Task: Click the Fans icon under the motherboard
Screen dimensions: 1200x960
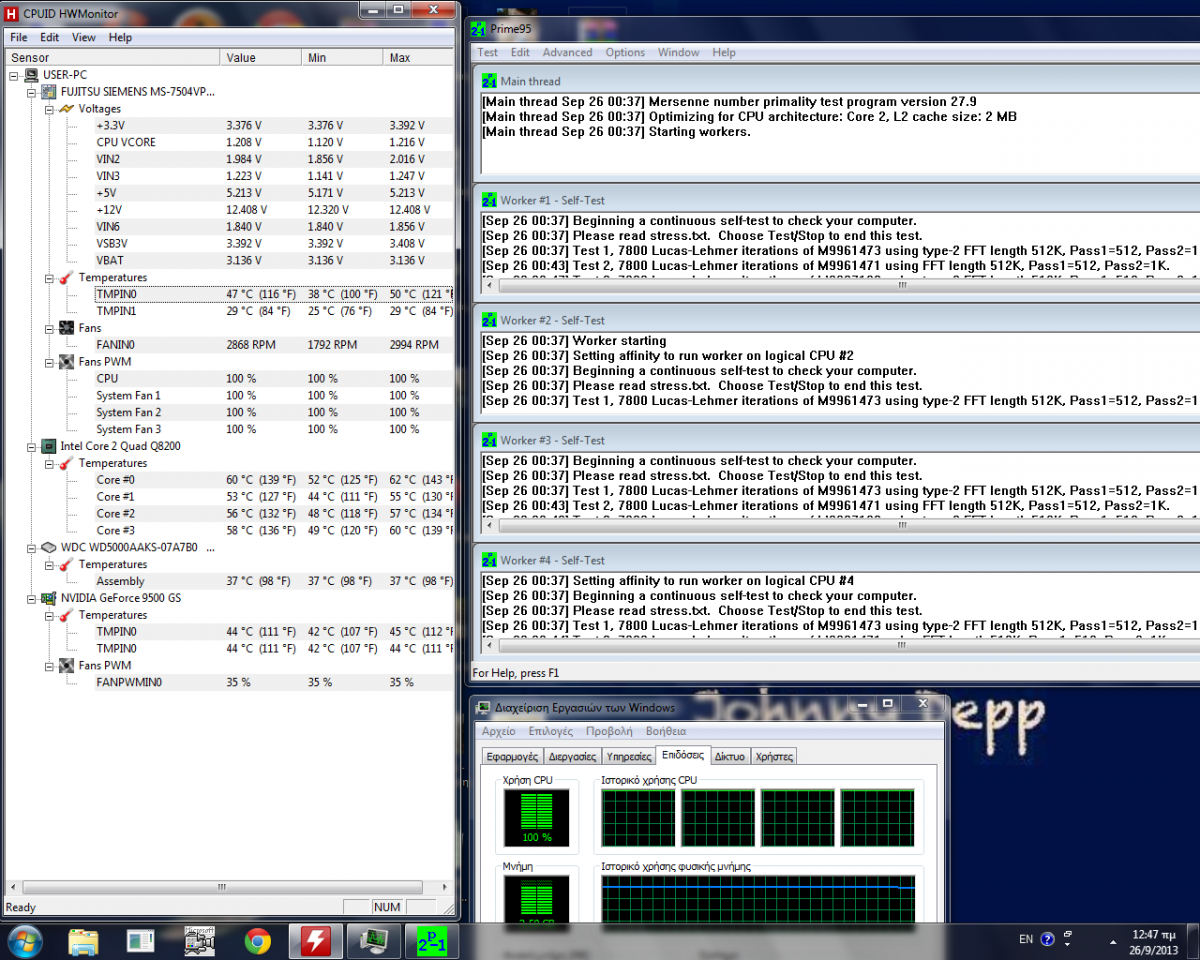Action: [x=66, y=328]
